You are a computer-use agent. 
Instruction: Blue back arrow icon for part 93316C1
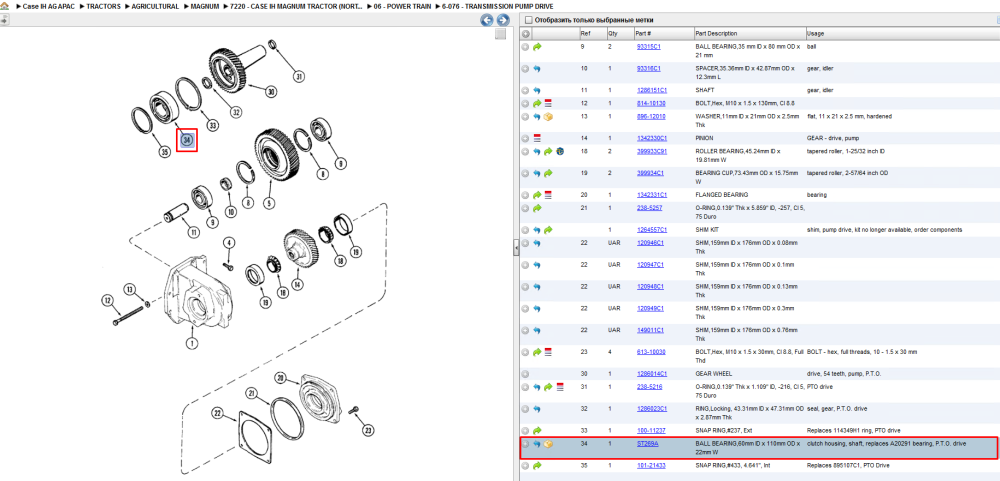(x=537, y=68)
